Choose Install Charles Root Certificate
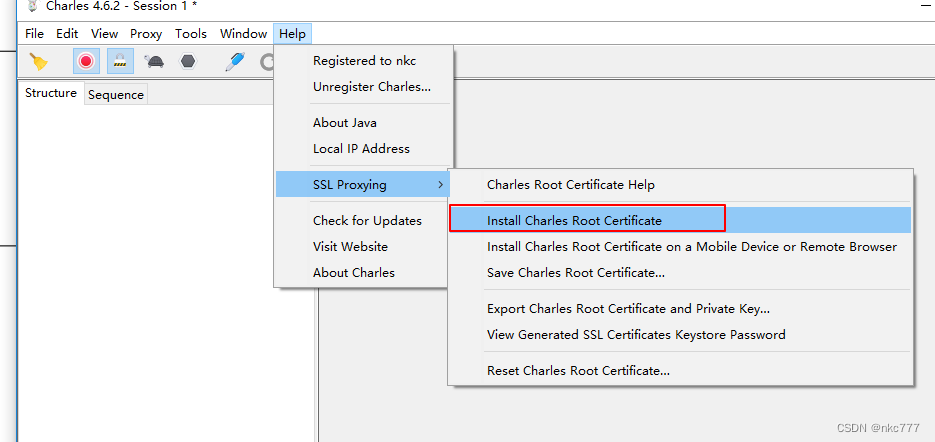The width and height of the screenshot is (935, 442). click(680, 220)
